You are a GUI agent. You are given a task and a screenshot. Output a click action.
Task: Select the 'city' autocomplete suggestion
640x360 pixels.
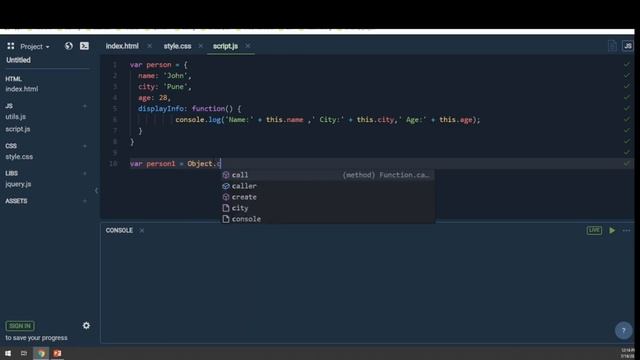[x=328, y=208]
